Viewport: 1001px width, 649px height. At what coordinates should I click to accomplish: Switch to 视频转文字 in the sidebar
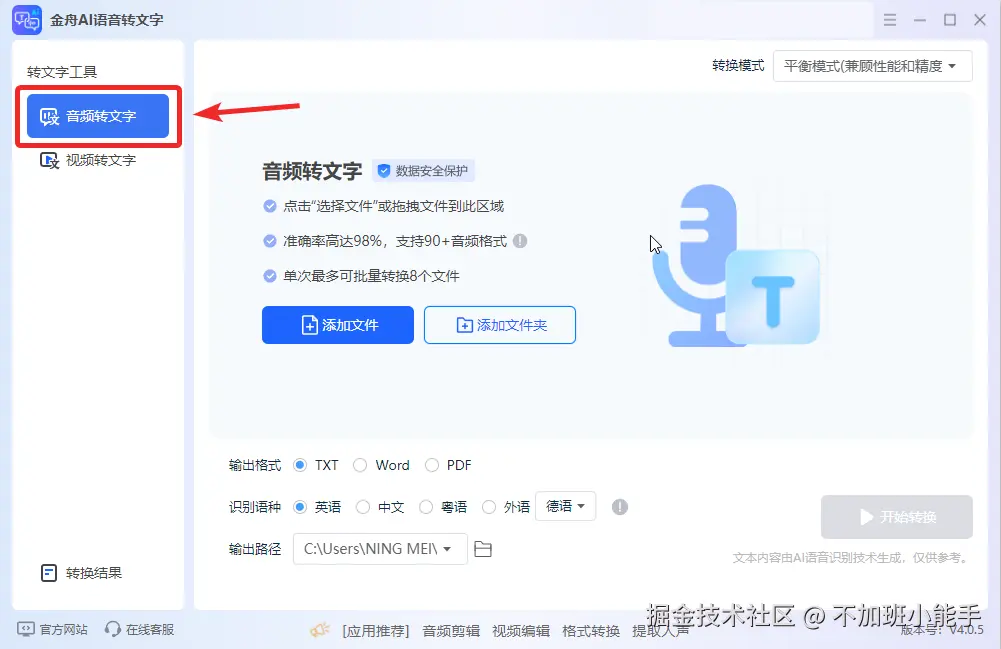[x=89, y=160]
